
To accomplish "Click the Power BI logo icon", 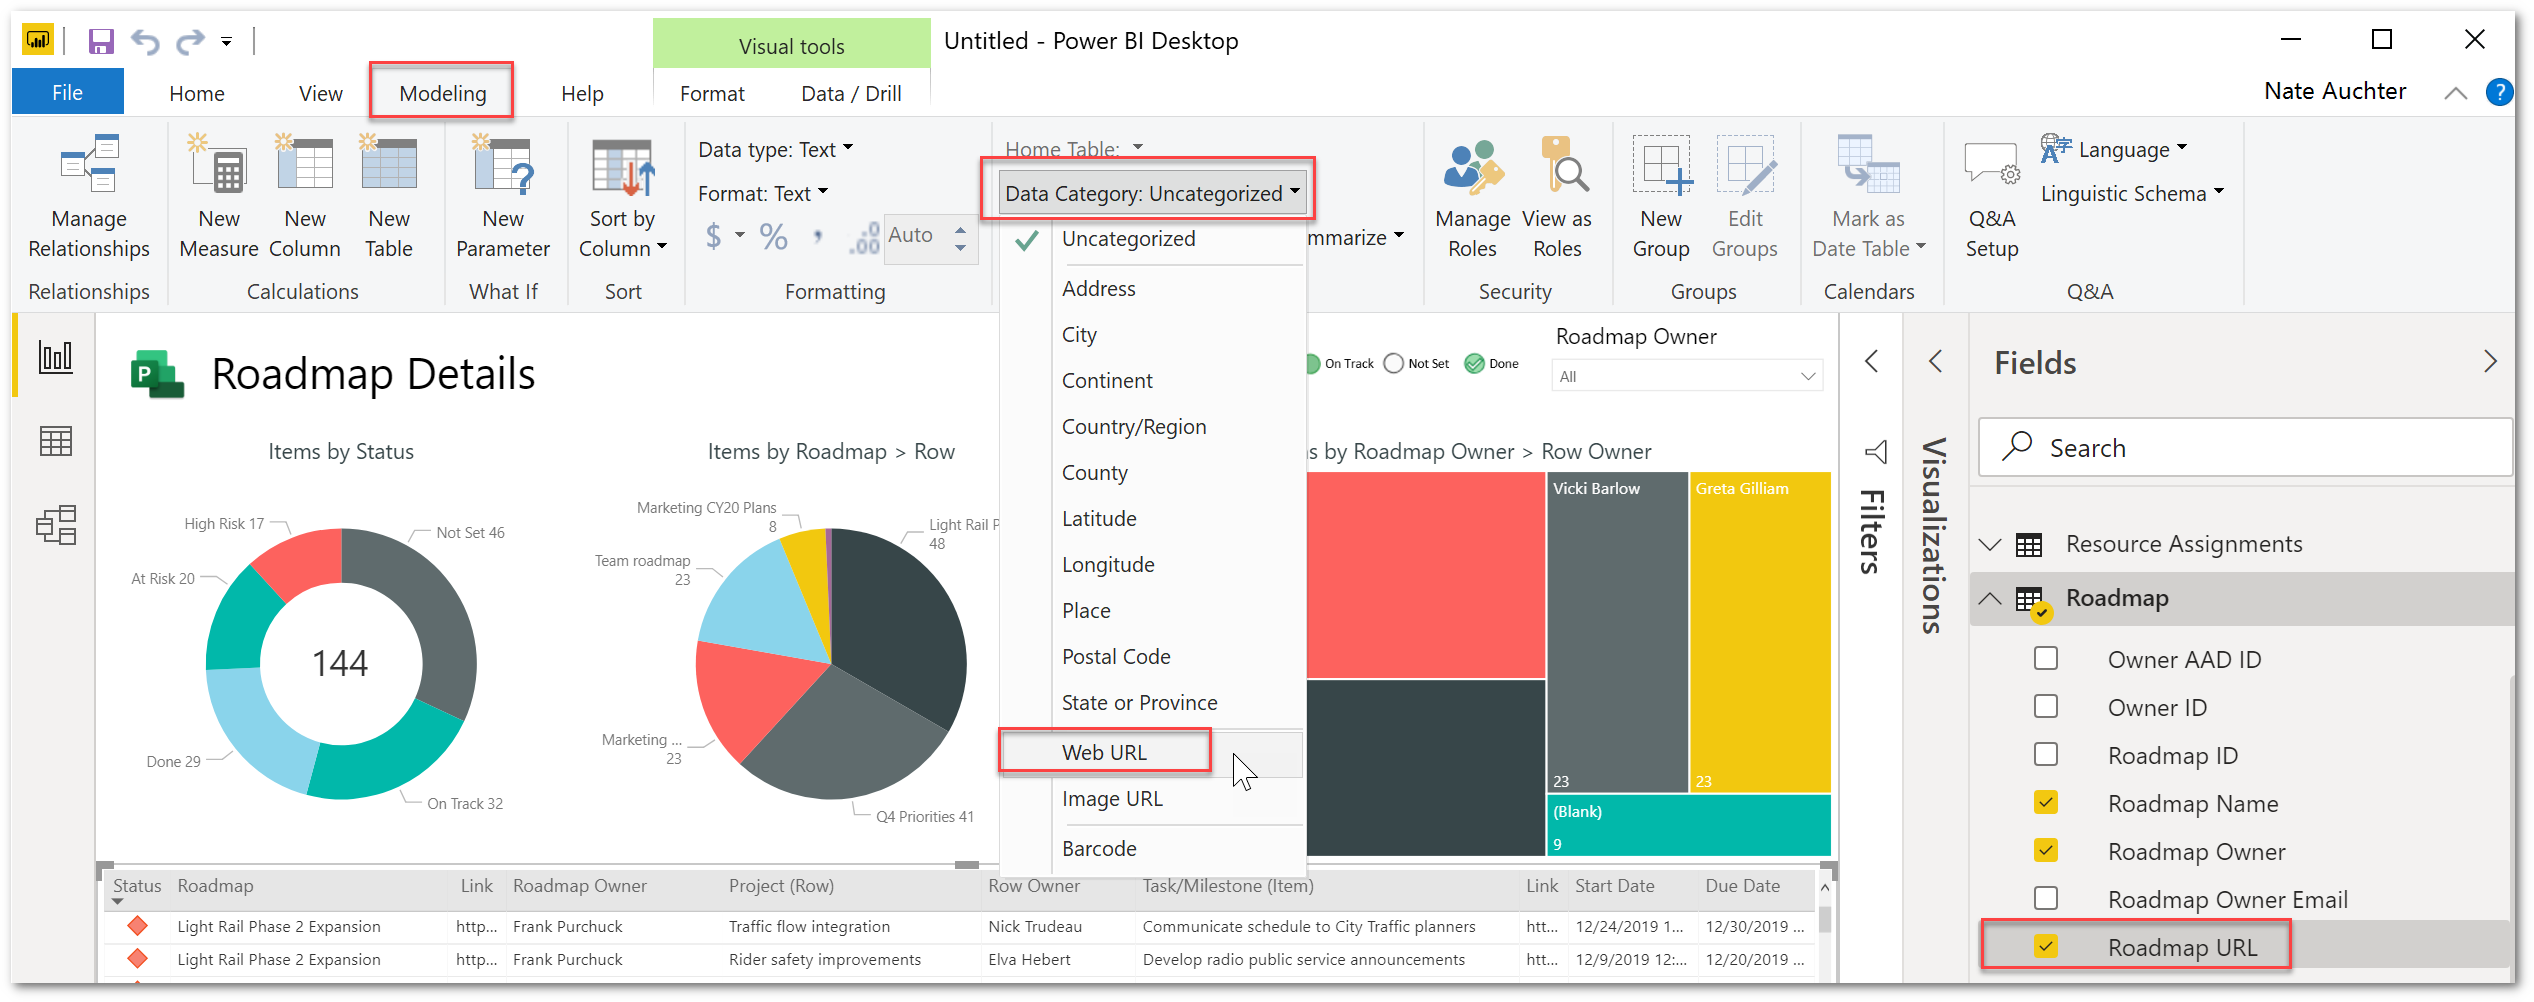I will (x=38, y=41).
